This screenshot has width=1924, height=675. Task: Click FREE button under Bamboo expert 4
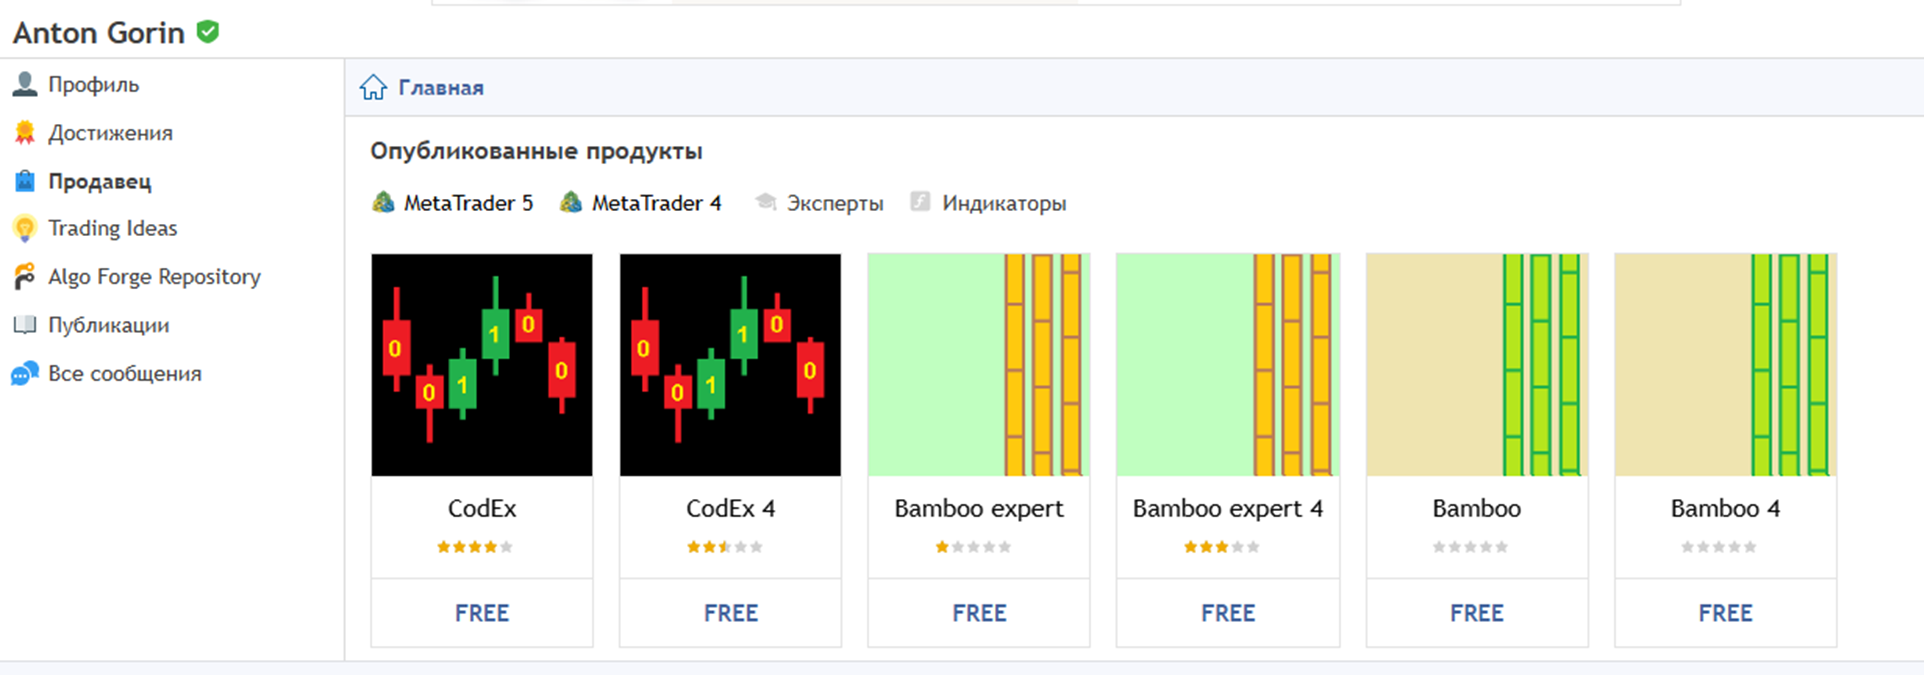[1228, 613]
